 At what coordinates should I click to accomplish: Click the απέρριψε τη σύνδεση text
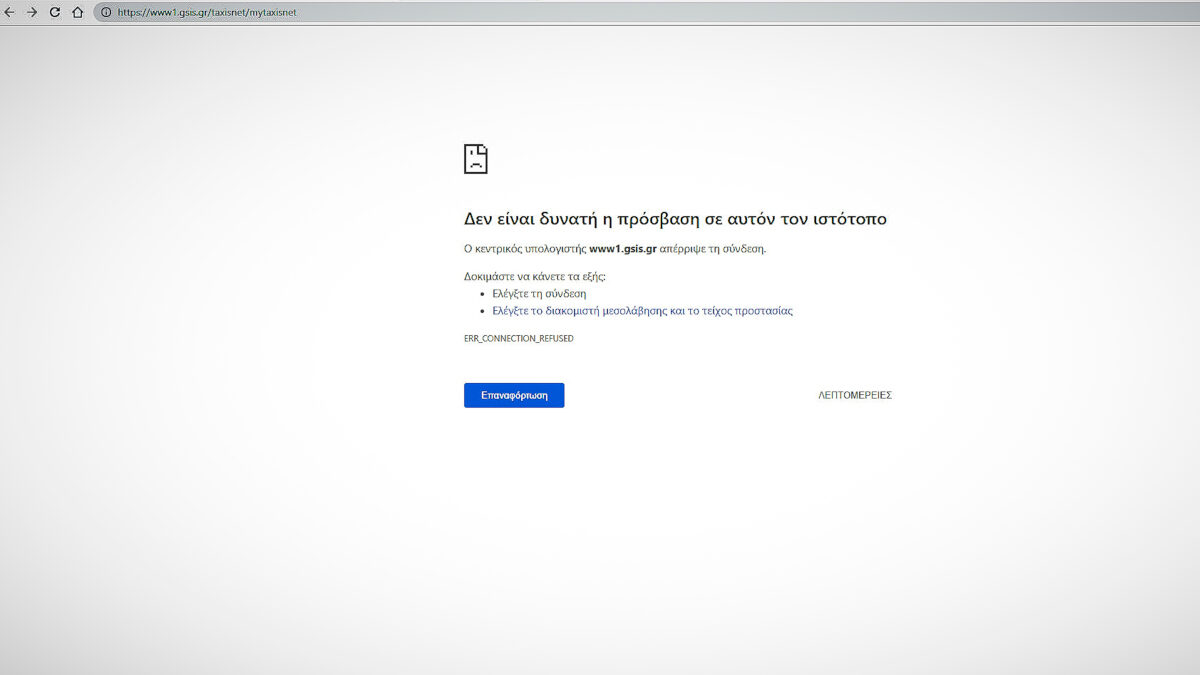click(x=713, y=249)
